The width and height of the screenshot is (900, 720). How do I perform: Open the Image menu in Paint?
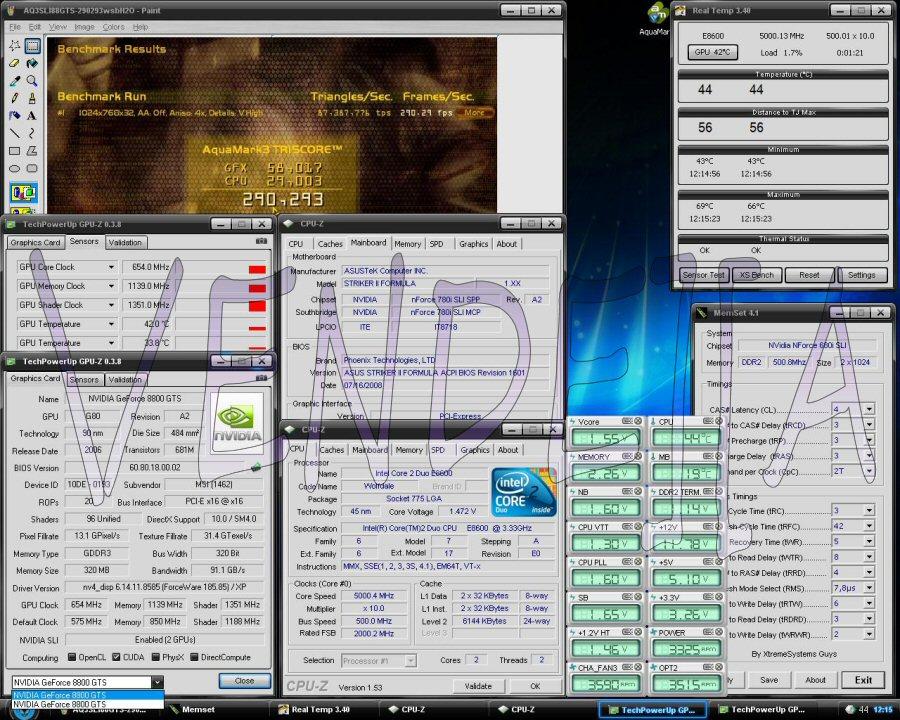84,27
